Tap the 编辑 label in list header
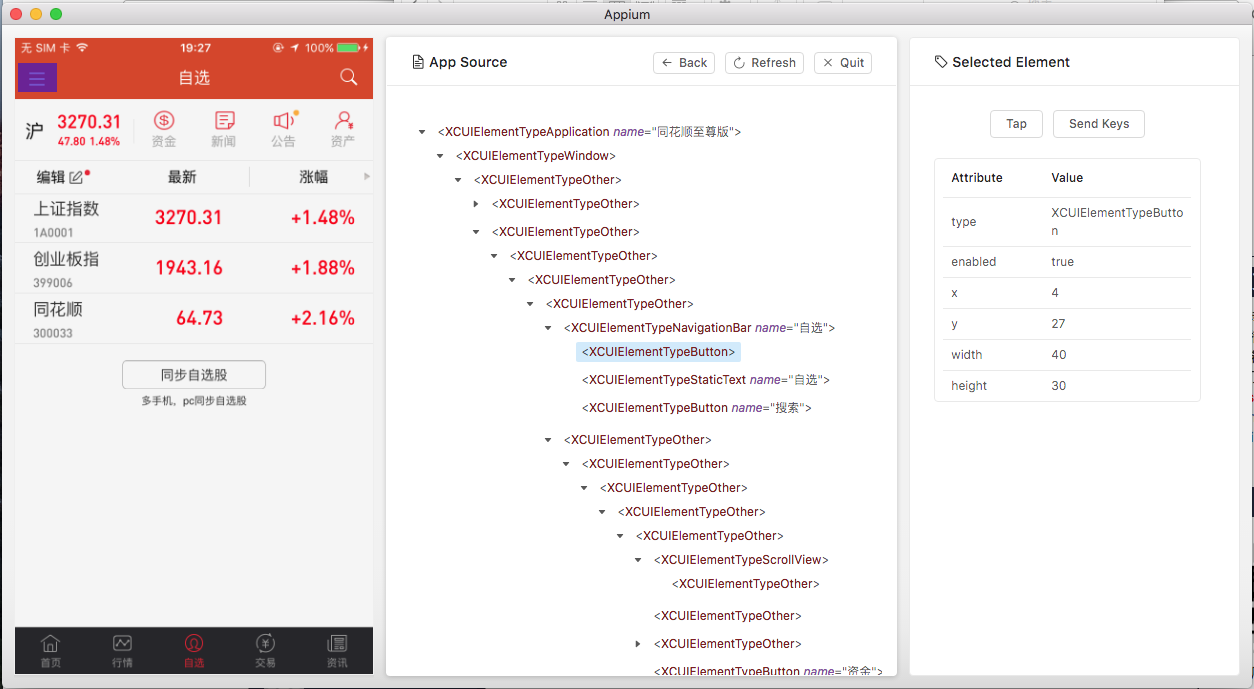This screenshot has height=689, width=1254. 51,177
